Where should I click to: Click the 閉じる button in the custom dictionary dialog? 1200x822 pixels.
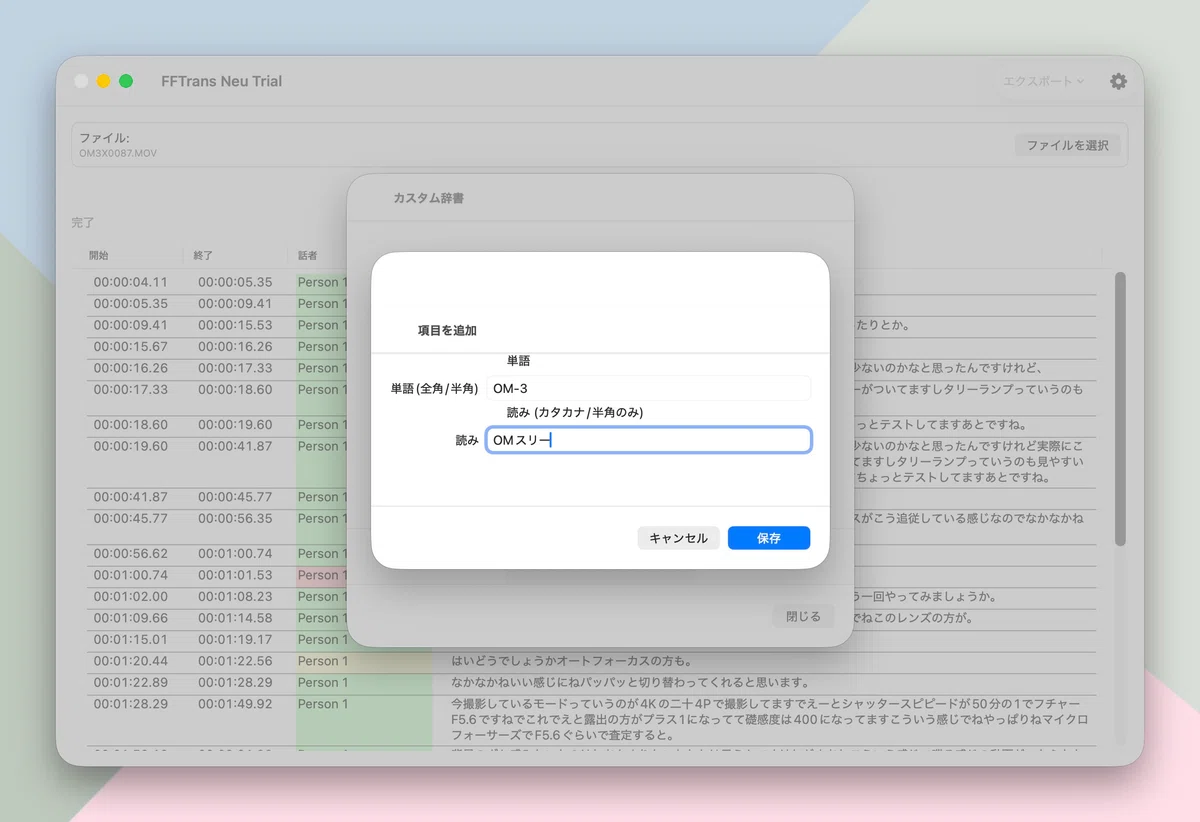[x=803, y=616]
